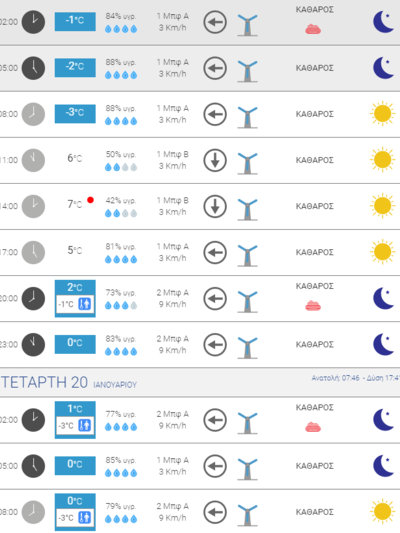The image size is (400, 533).
Task: Select the wind turbine icon in 23:00 row
Action: click(248, 348)
